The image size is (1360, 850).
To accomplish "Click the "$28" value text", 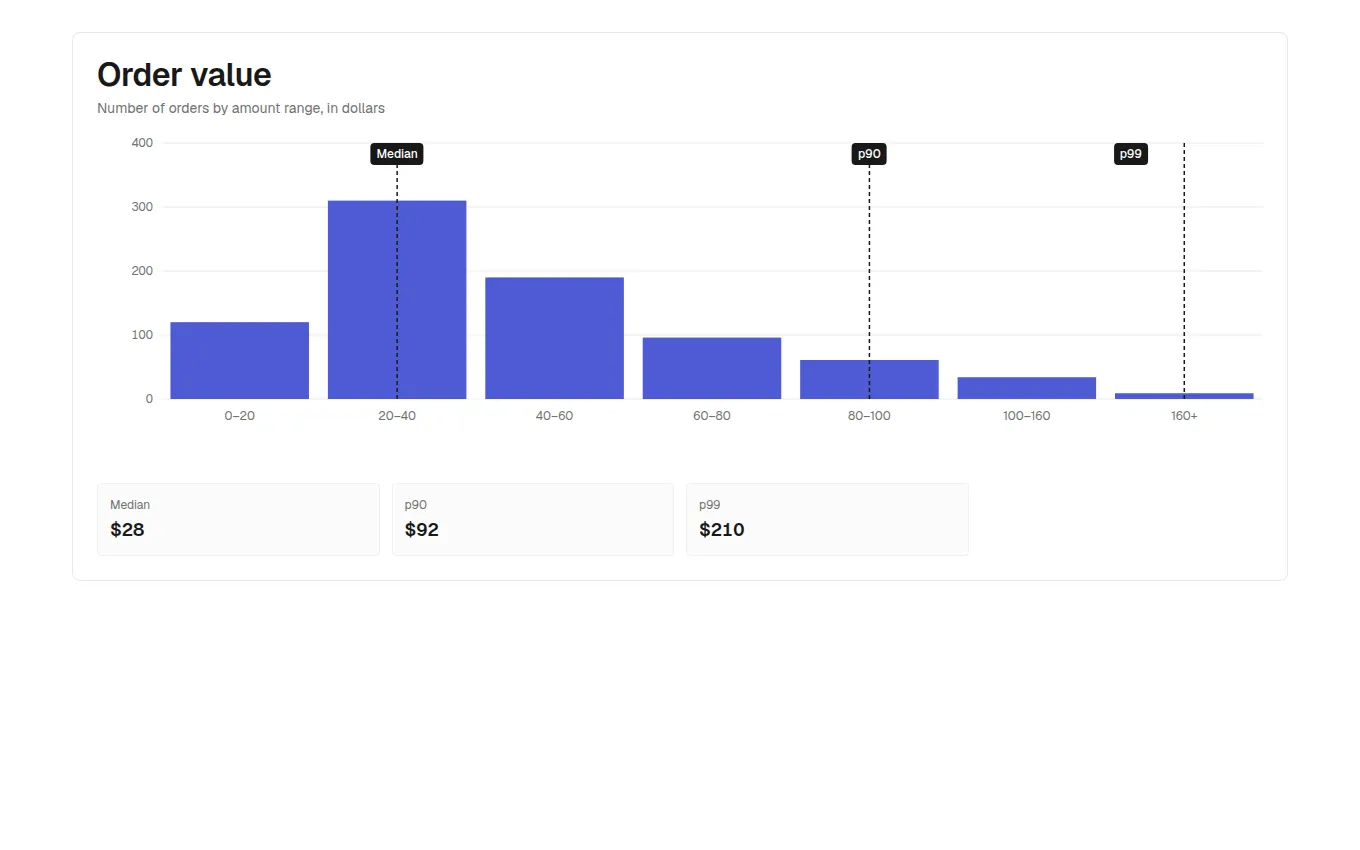I will [127, 530].
